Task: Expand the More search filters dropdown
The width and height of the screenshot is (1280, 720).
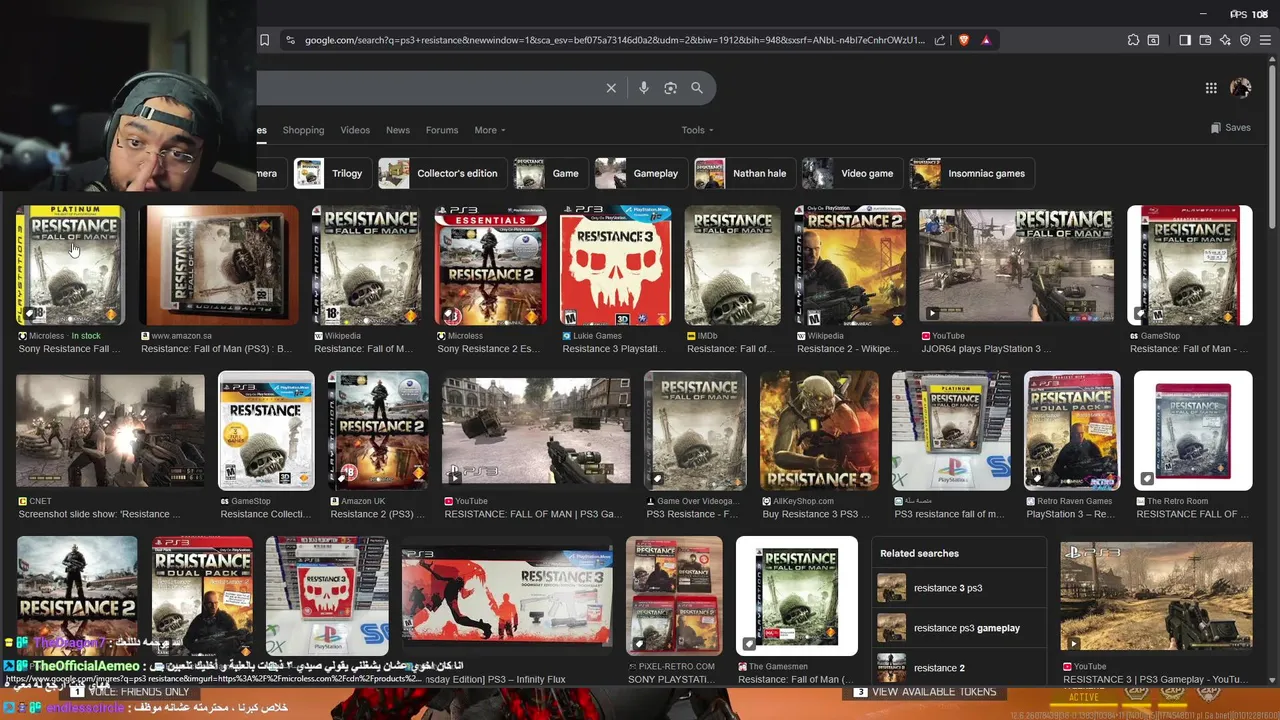Action: 490,130
